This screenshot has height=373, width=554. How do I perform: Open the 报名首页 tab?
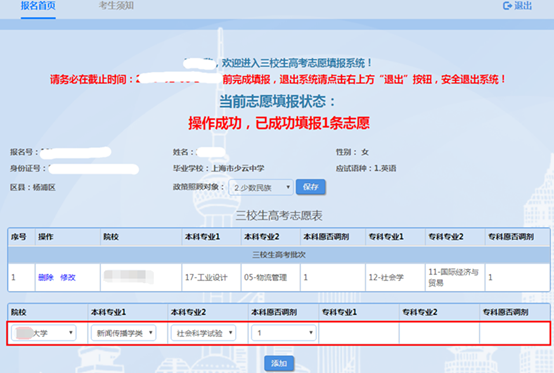coord(38,6)
